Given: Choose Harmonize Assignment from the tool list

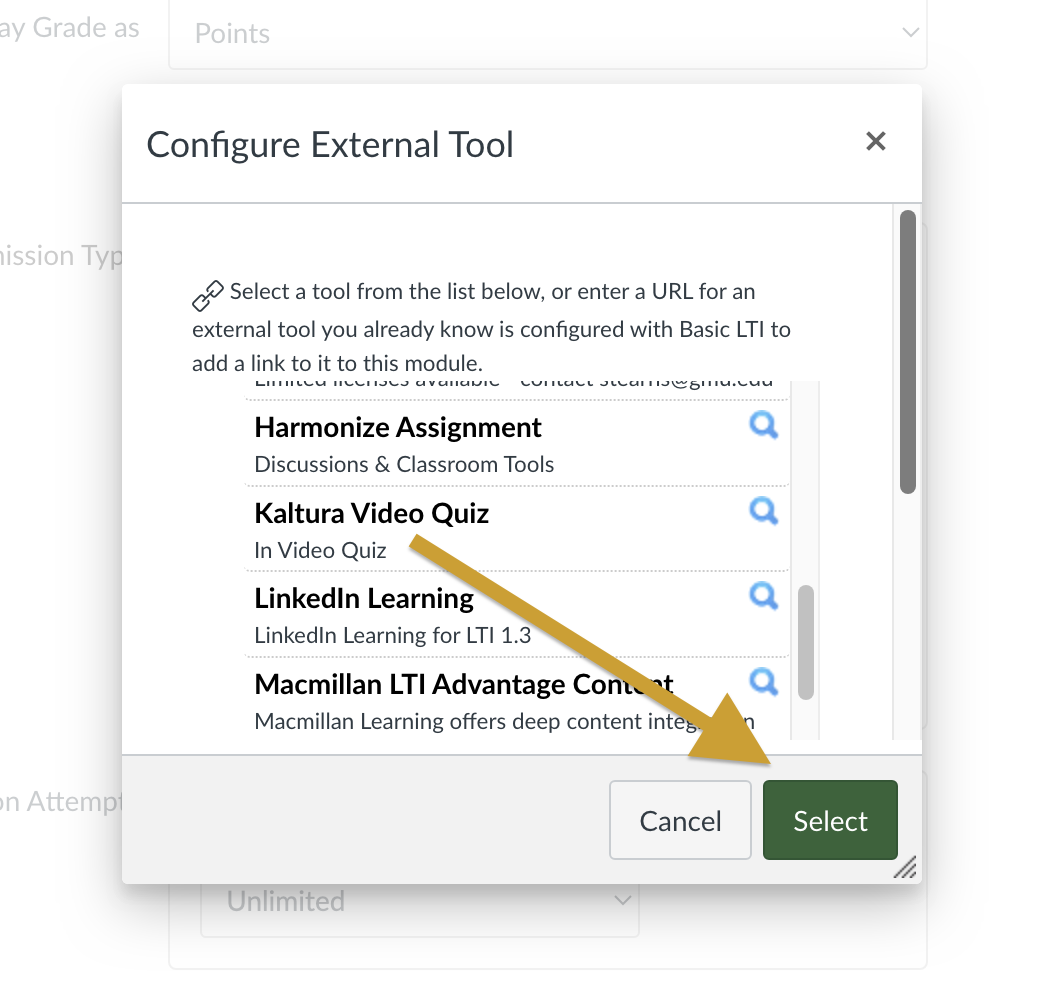Looking at the screenshot, I should 398,428.
